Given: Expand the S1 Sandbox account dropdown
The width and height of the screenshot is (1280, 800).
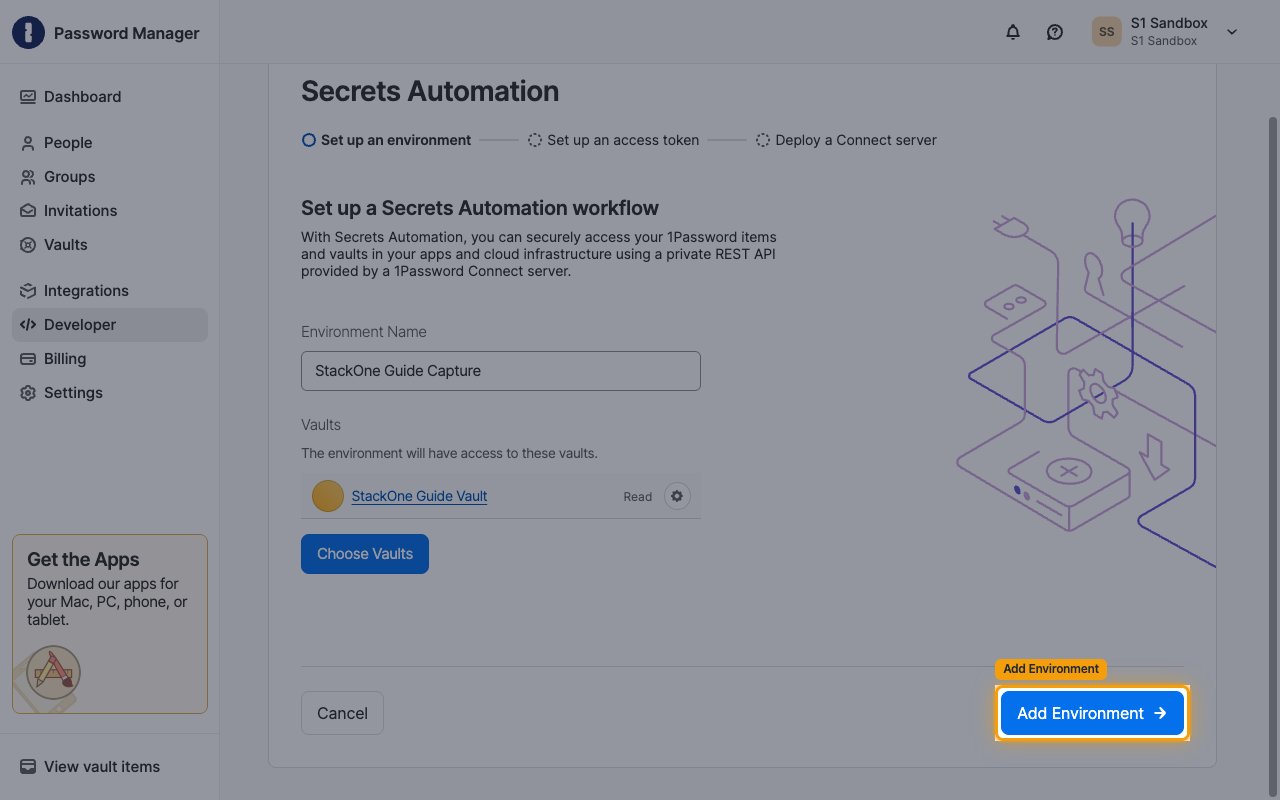Looking at the screenshot, I should pyautogui.click(x=1232, y=32).
